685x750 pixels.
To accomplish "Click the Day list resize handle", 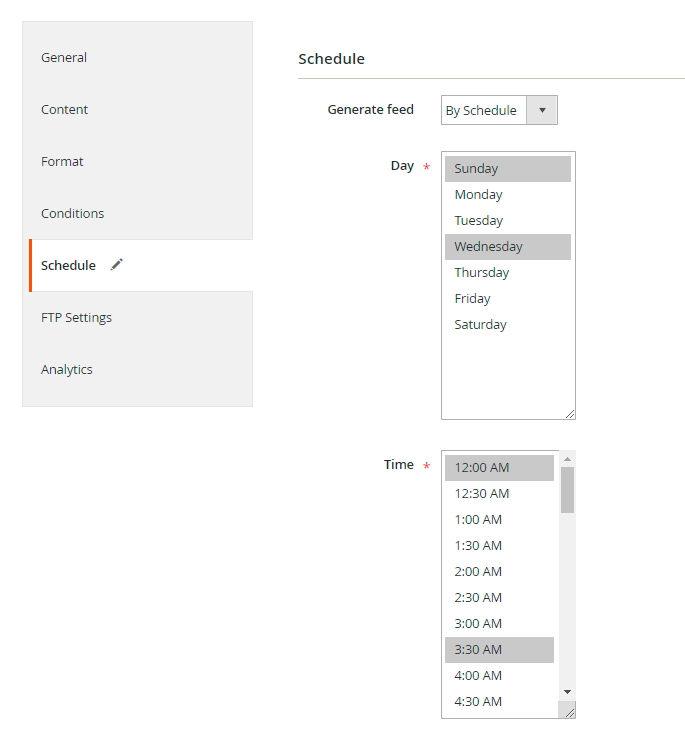I will coord(569,413).
